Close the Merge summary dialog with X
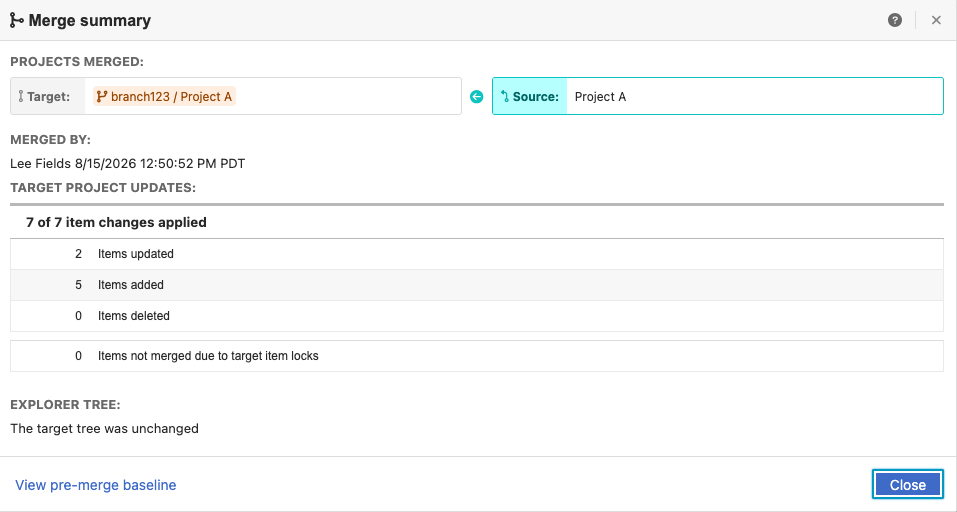 [x=936, y=20]
